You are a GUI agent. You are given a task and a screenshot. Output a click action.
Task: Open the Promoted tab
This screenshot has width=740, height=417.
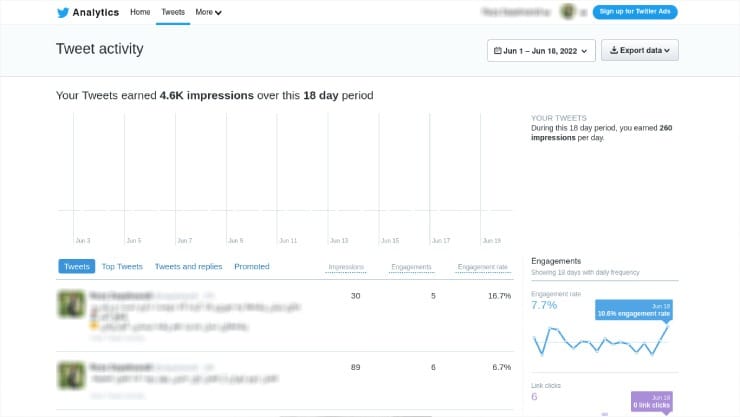coord(252,267)
